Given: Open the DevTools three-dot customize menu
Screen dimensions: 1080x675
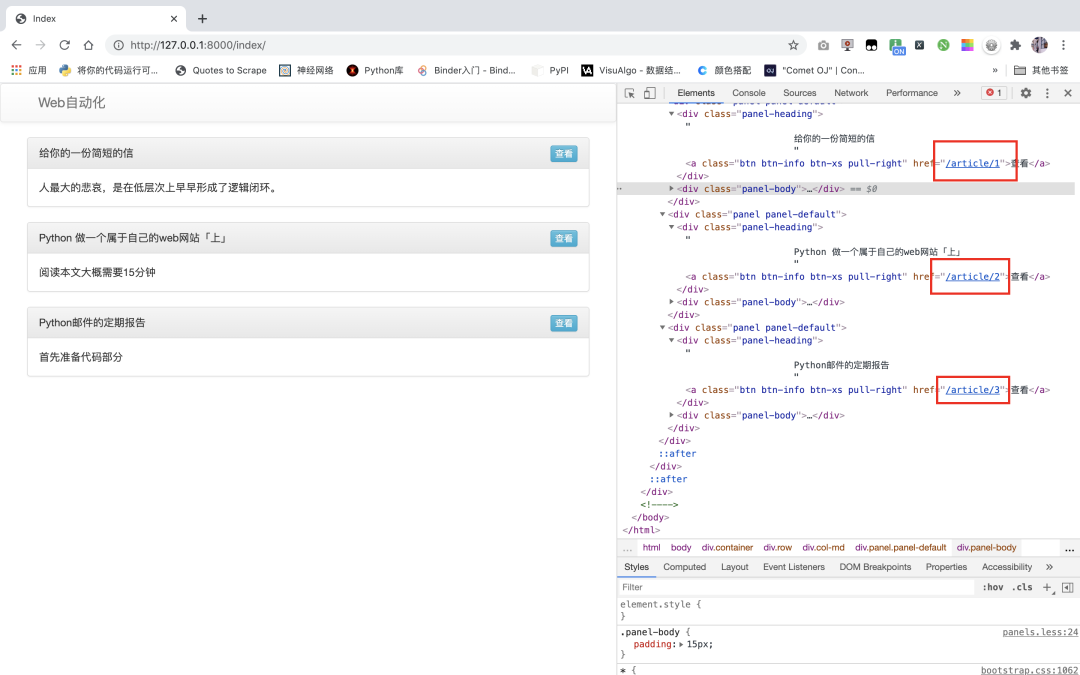Looking at the screenshot, I should click(x=1047, y=93).
